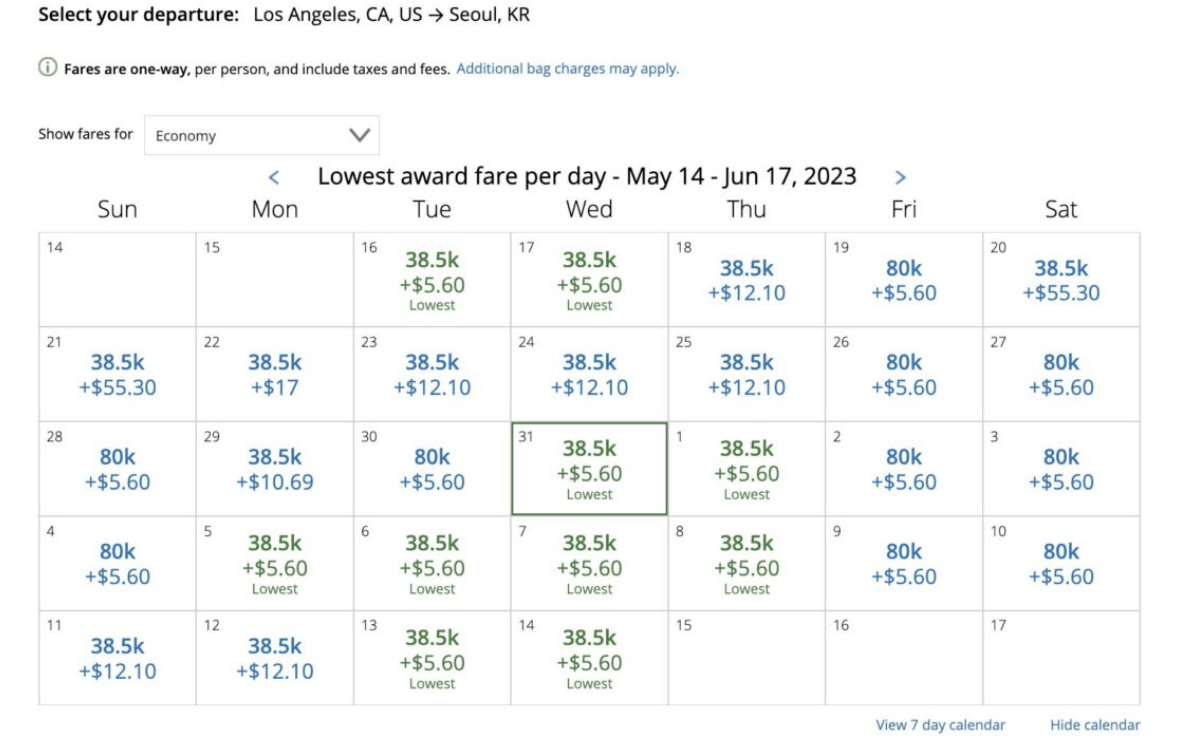Go to previous month with left chevron
Viewport: 1194px width, 742px height.
(x=274, y=178)
